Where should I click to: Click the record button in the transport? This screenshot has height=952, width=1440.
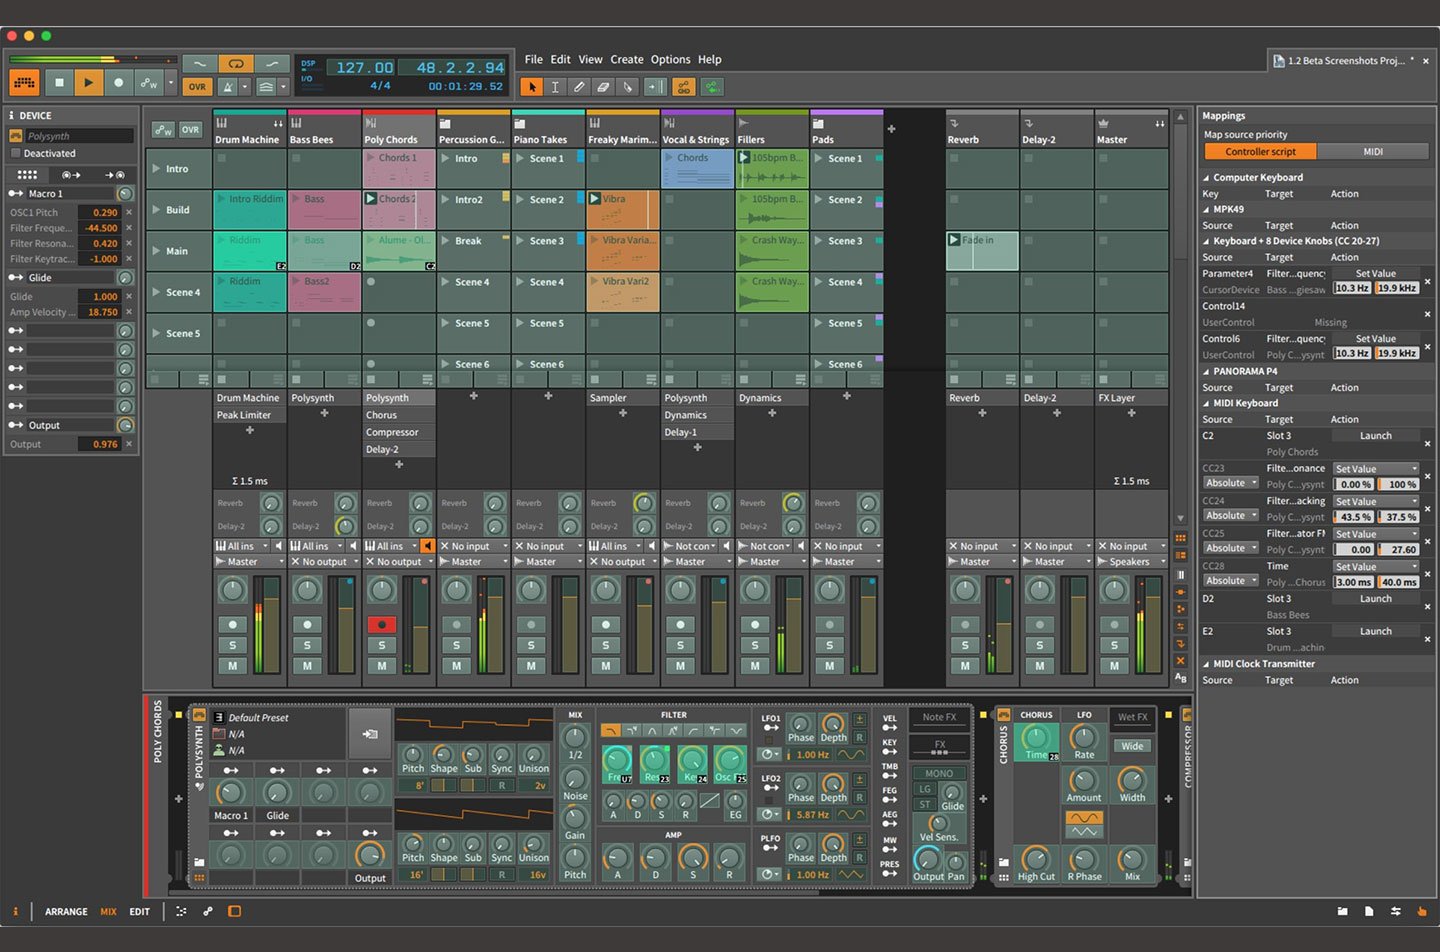coord(118,83)
